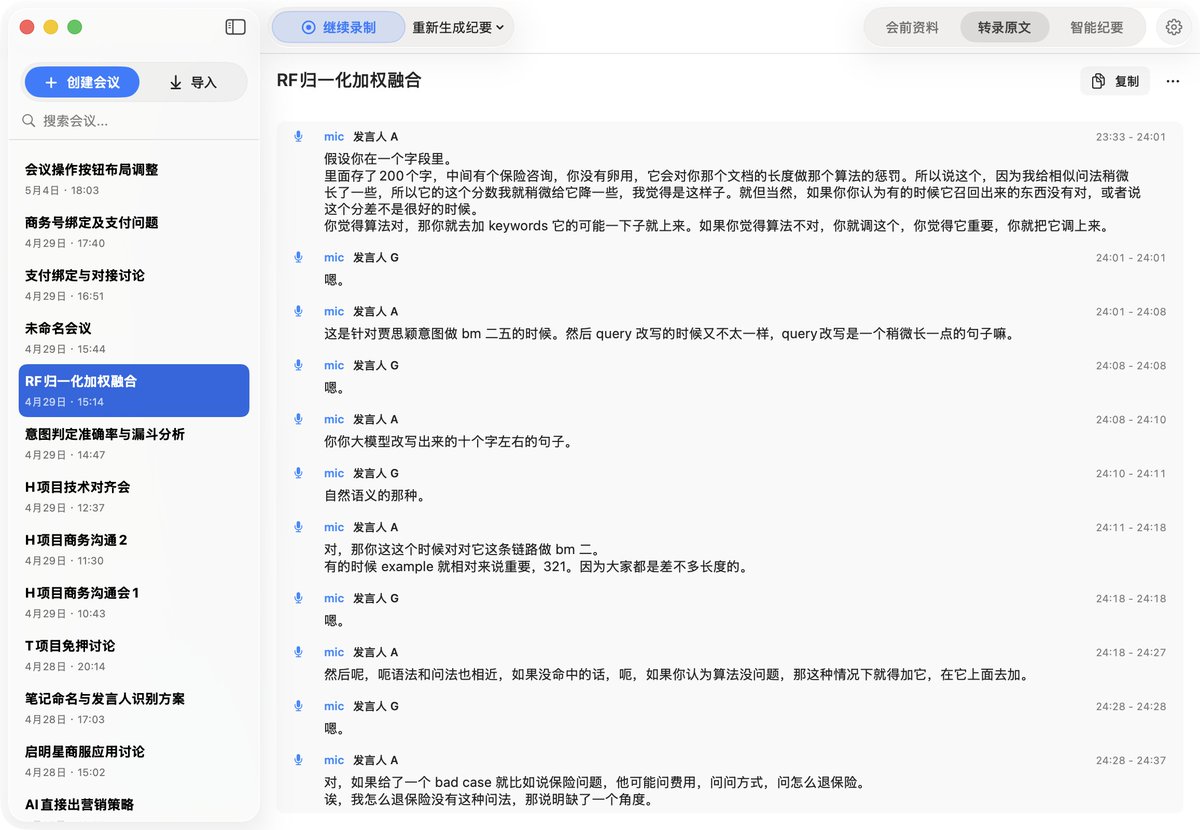The width and height of the screenshot is (1200, 830).
Task: Click 发言人 G label at 24:10 segment
Action: click(x=375, y=474)
